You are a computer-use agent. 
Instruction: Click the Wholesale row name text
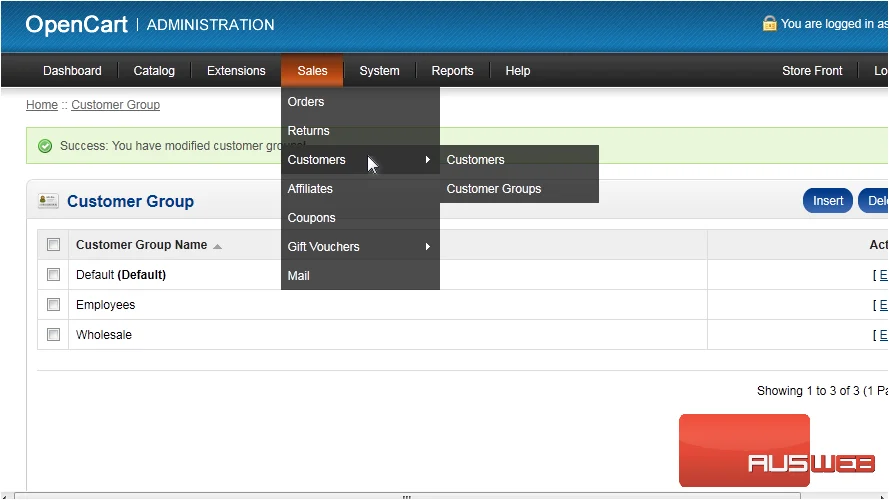[x=104, y=335]
